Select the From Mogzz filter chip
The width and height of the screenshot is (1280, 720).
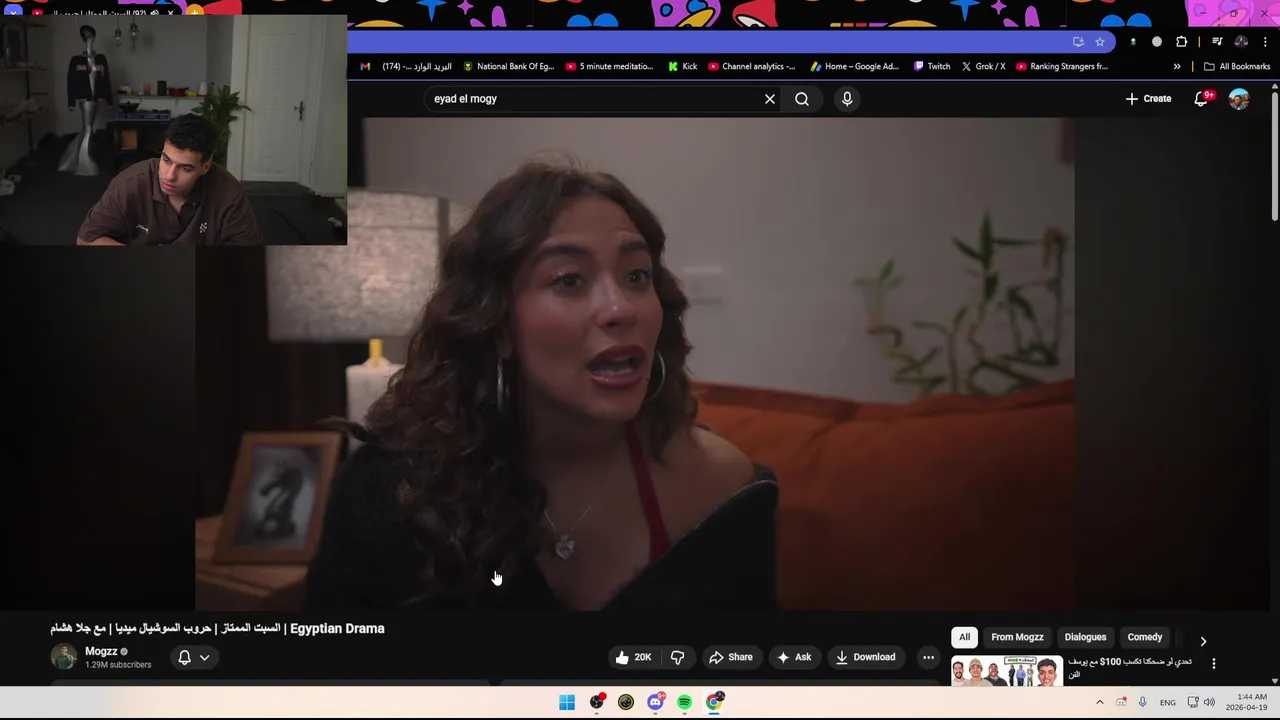click(1017, 637)
